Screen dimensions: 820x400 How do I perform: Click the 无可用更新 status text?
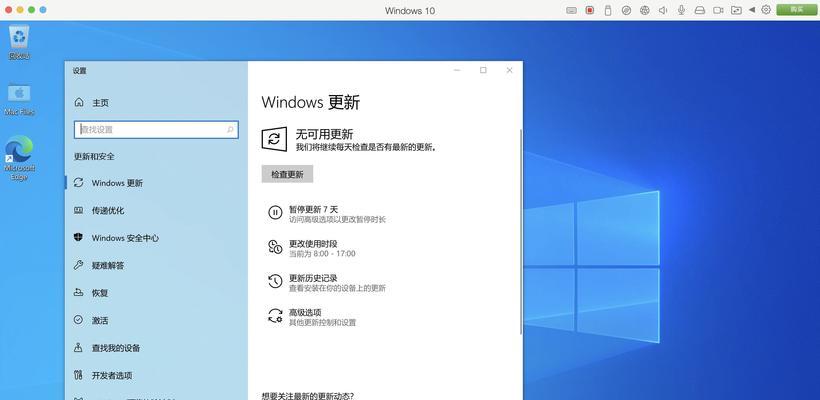tap(324, 134)
